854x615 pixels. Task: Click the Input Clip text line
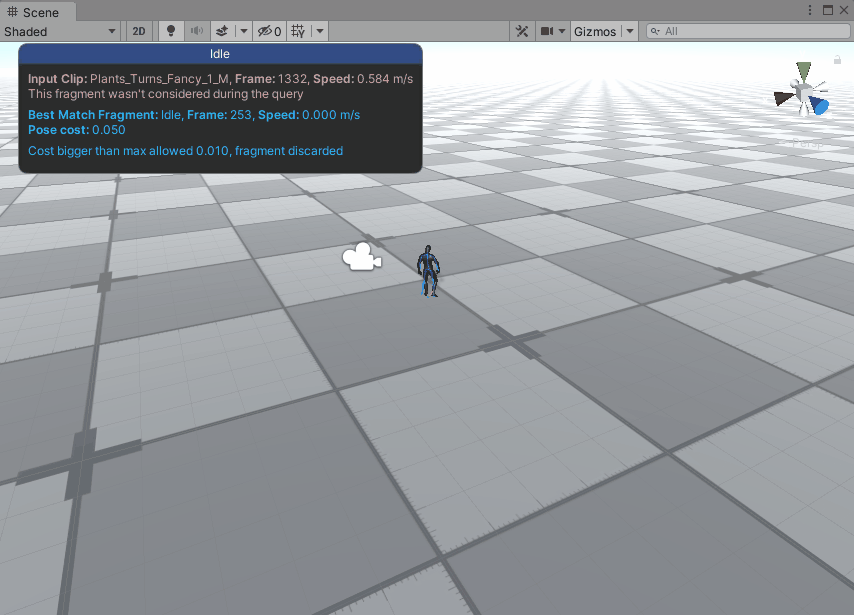click(221, 79)
